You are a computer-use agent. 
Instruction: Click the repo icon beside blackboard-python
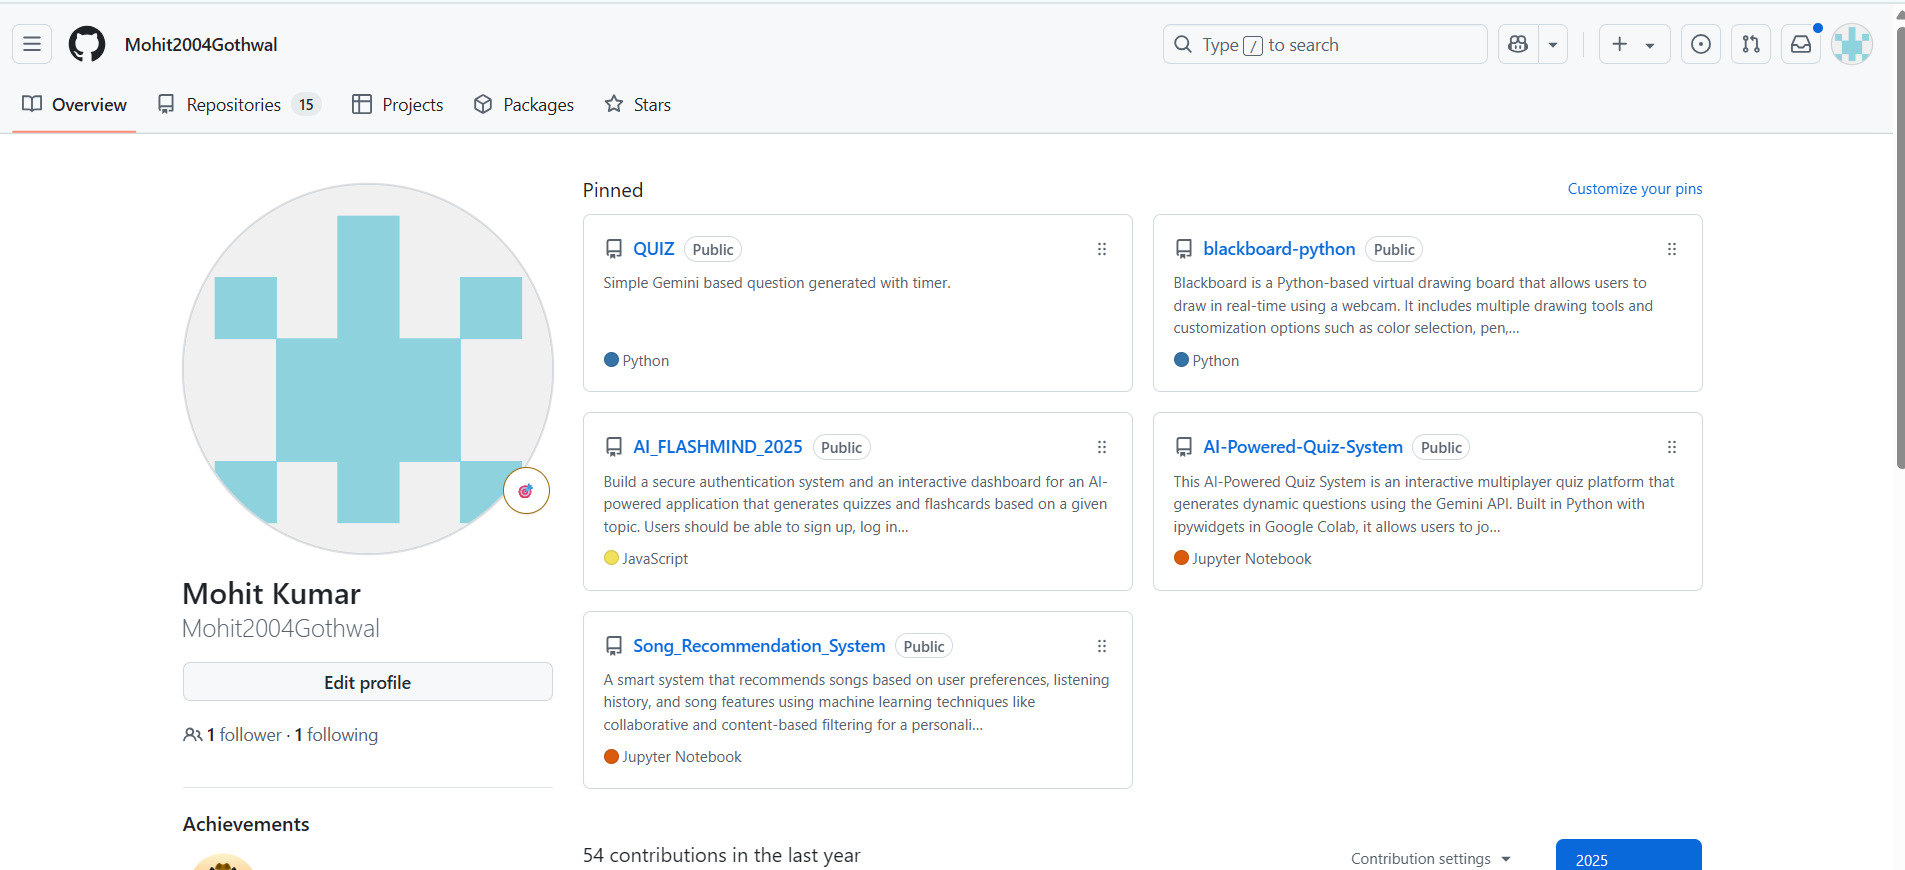1184,249
